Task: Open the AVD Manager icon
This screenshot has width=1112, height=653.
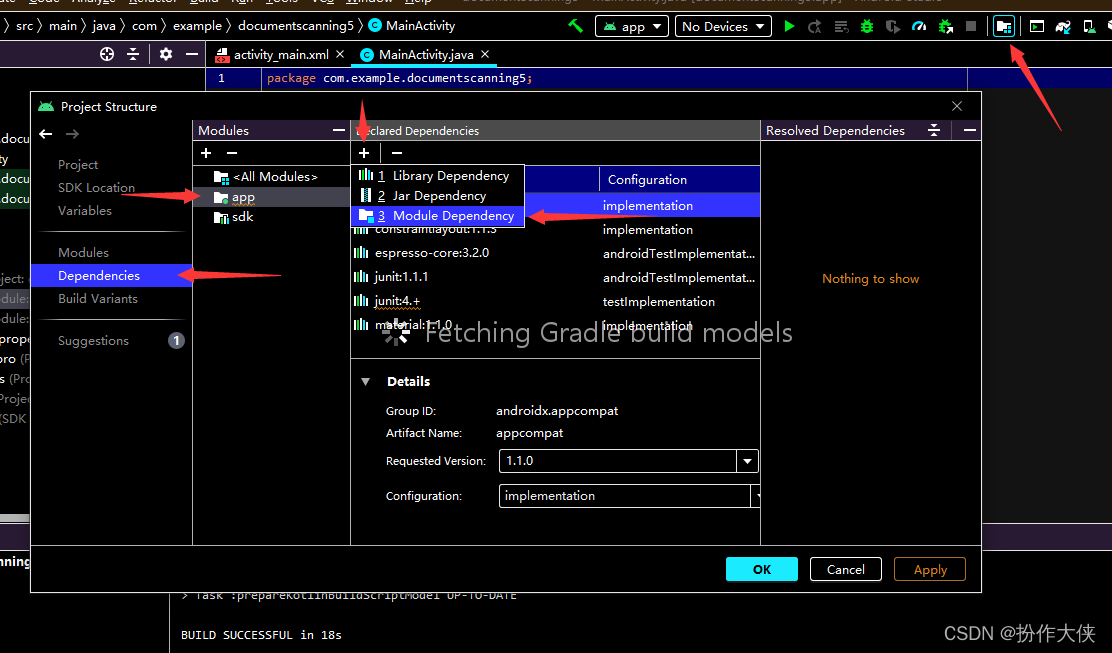Action: tap(1089, 26)
